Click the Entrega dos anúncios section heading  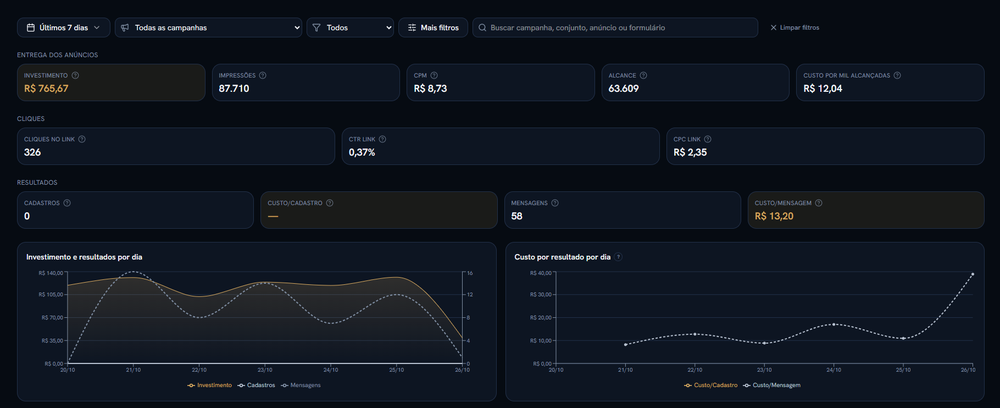tap(57, 55)
